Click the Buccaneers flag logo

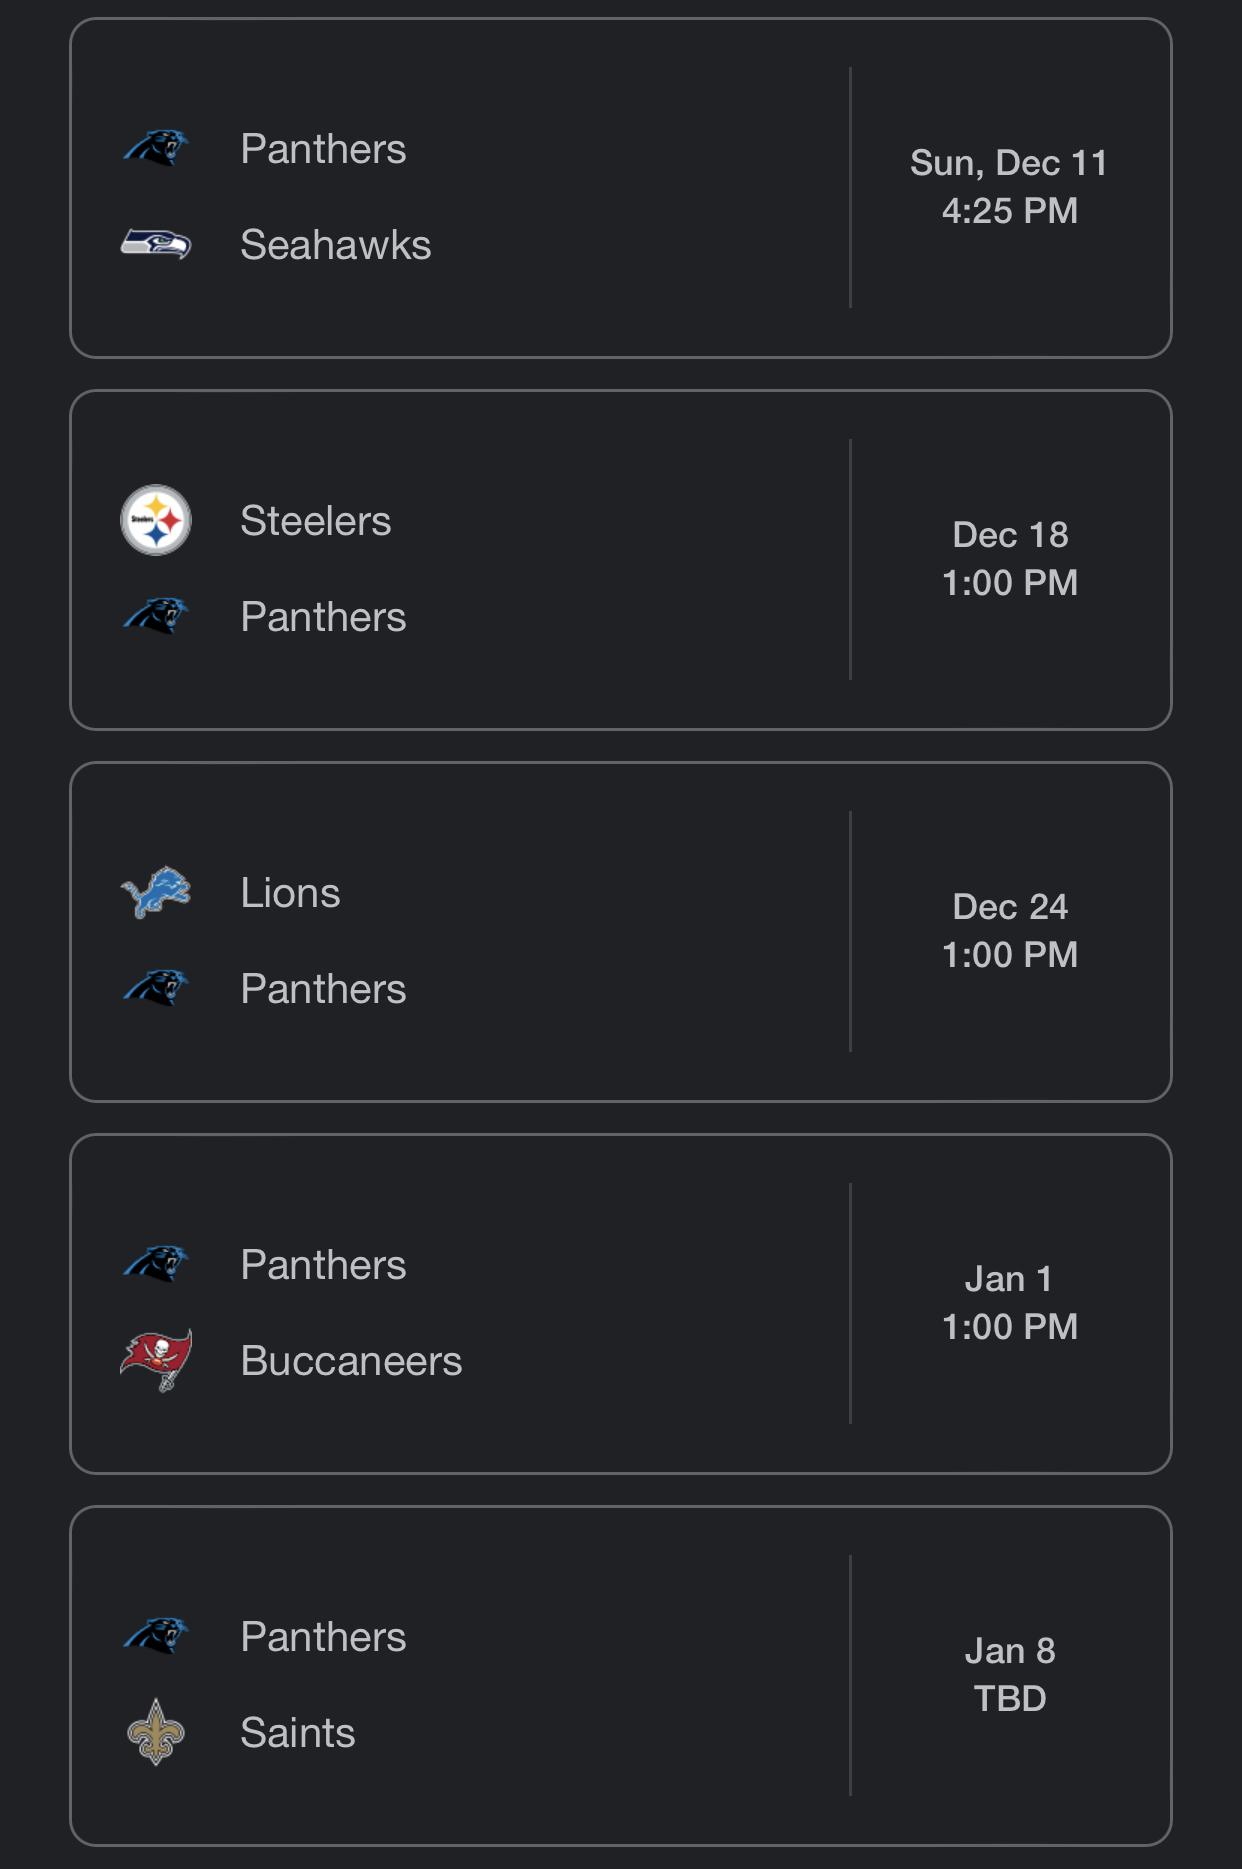coord(156,1360)
